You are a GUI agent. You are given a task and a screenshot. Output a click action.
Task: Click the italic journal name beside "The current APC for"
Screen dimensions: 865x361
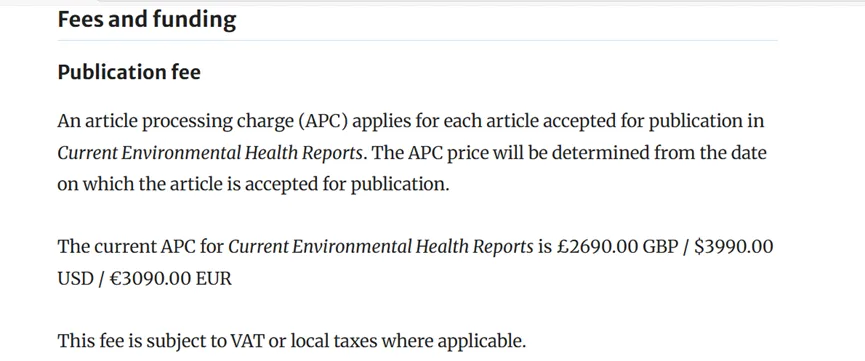[x=381, y=247]
